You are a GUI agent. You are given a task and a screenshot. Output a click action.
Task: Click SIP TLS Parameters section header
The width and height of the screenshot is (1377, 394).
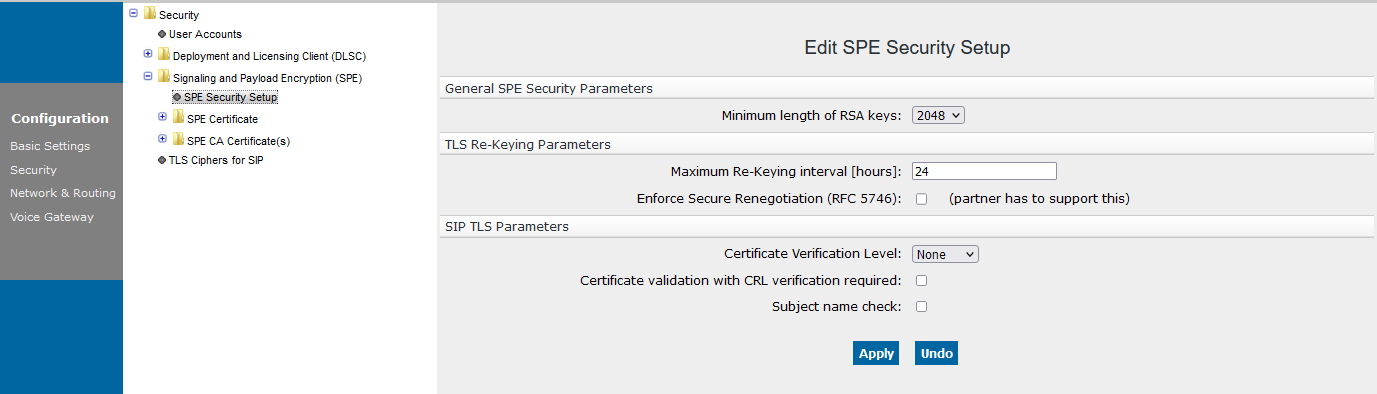tap(507, 227)
